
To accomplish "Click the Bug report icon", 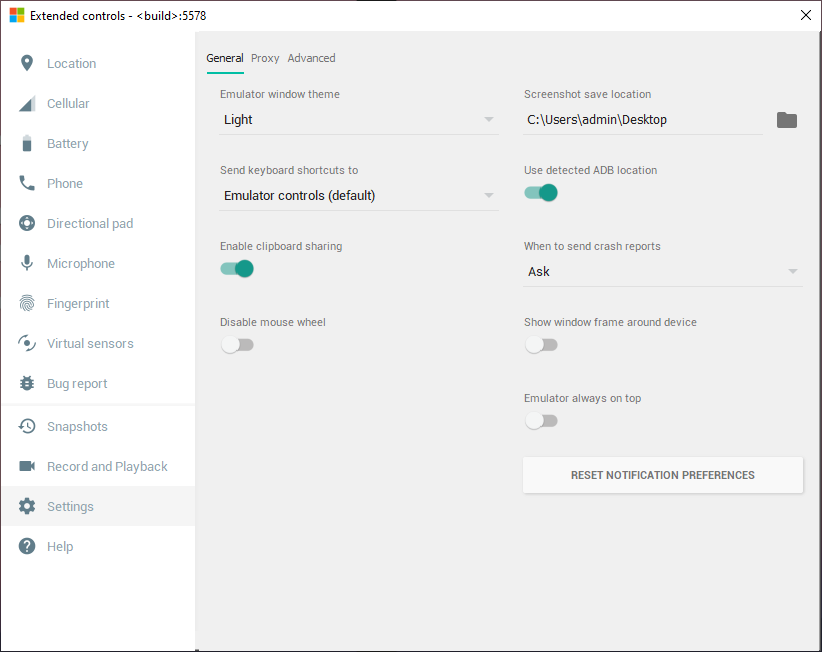I will [27, 384].
